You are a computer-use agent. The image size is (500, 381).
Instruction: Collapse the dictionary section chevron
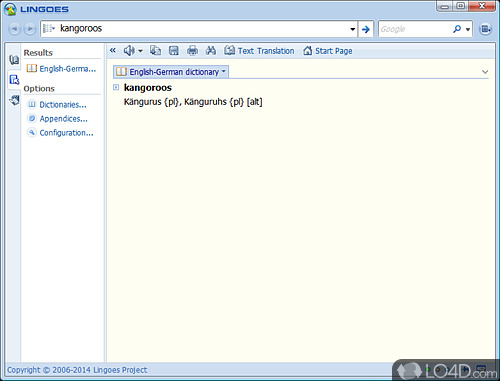pos(485,72)
